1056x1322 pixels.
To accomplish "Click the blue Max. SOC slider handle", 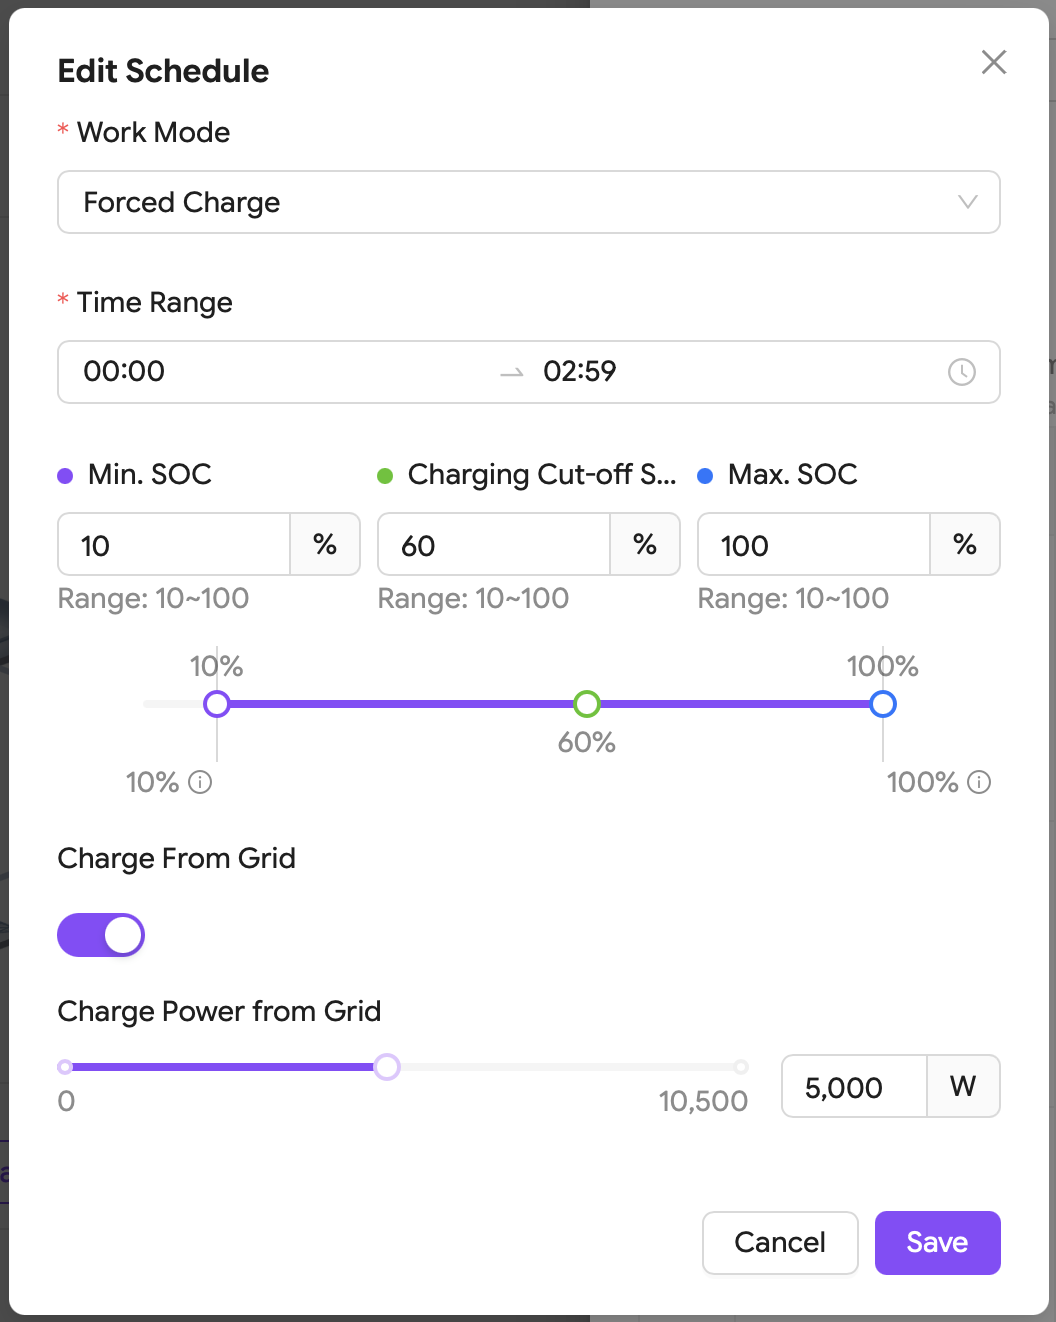I will point(883,704).
